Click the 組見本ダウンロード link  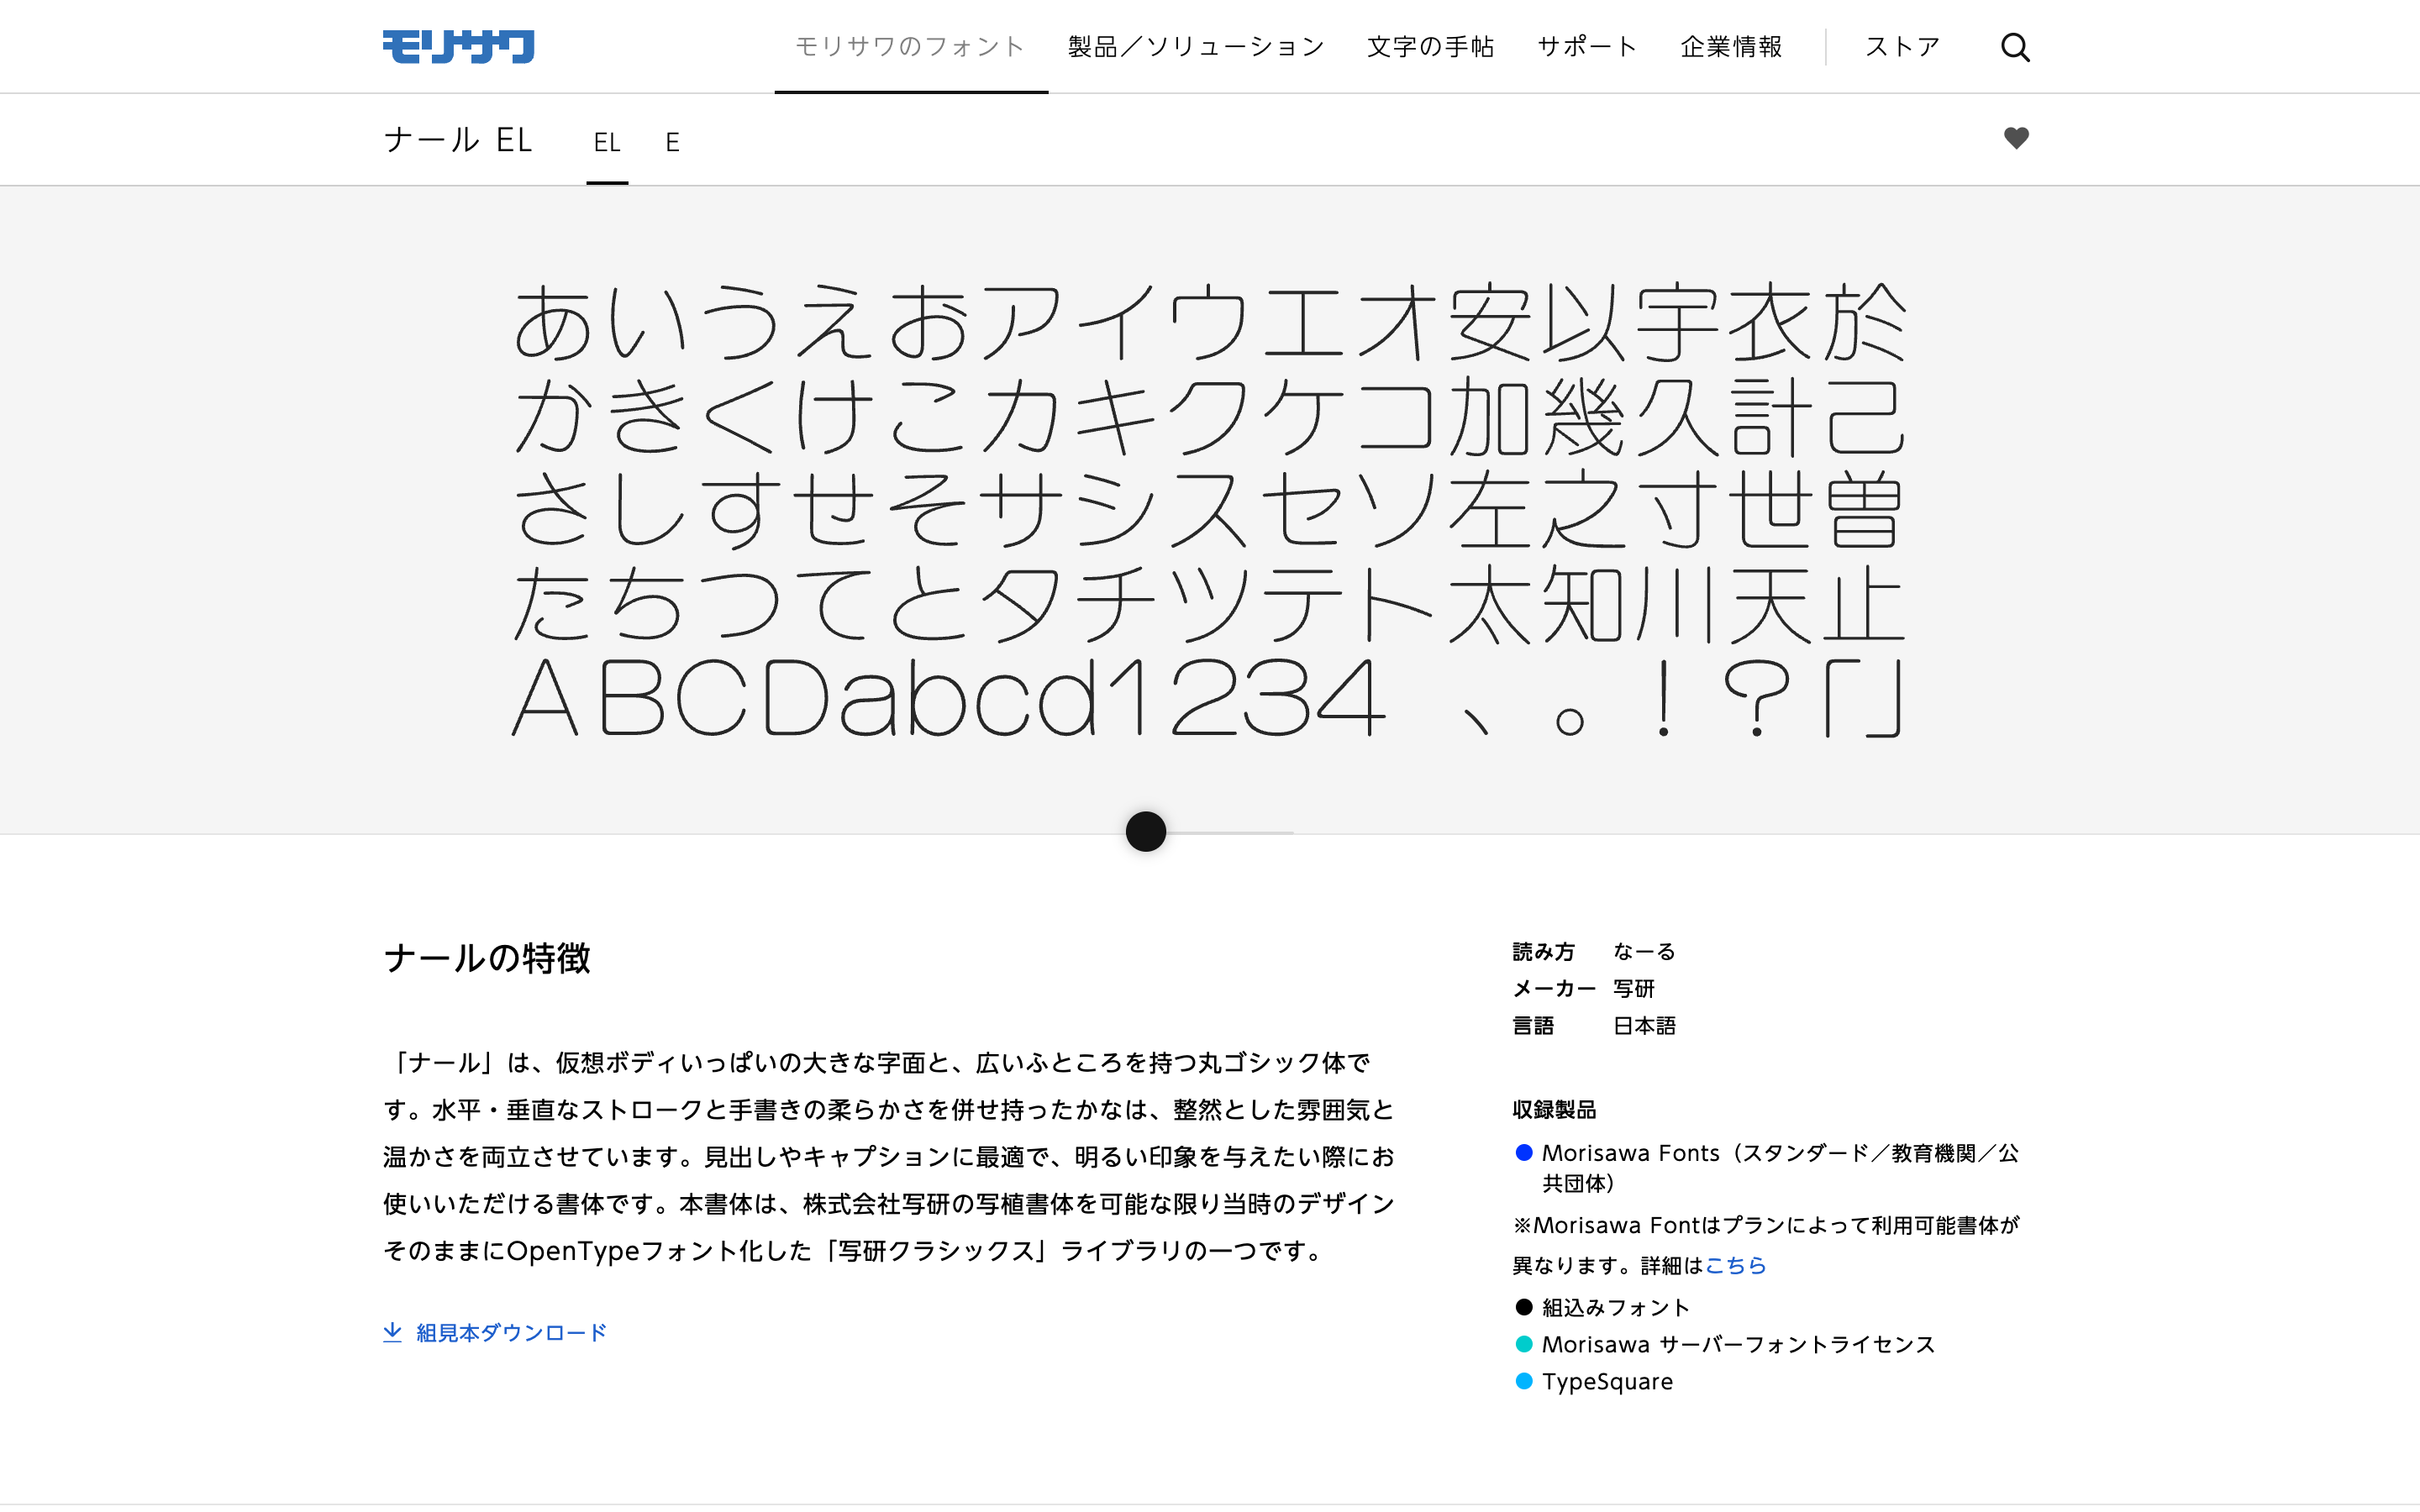pyautogui.click(x=511, y=1332)
